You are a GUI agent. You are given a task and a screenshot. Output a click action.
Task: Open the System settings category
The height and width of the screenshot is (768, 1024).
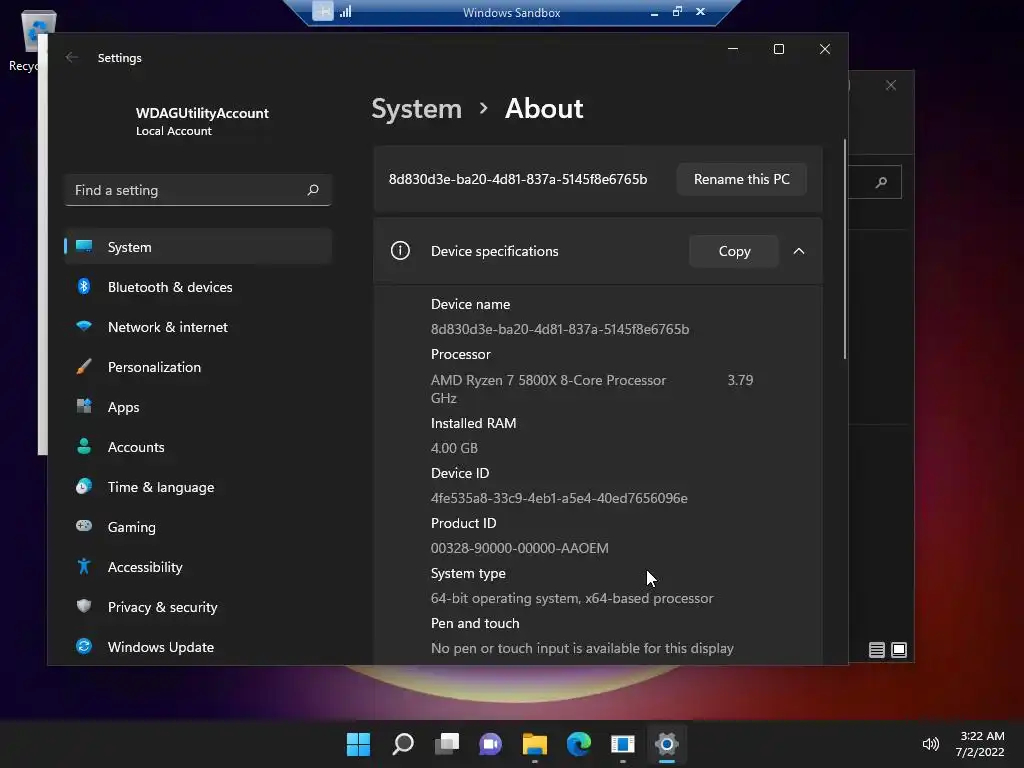198,247
